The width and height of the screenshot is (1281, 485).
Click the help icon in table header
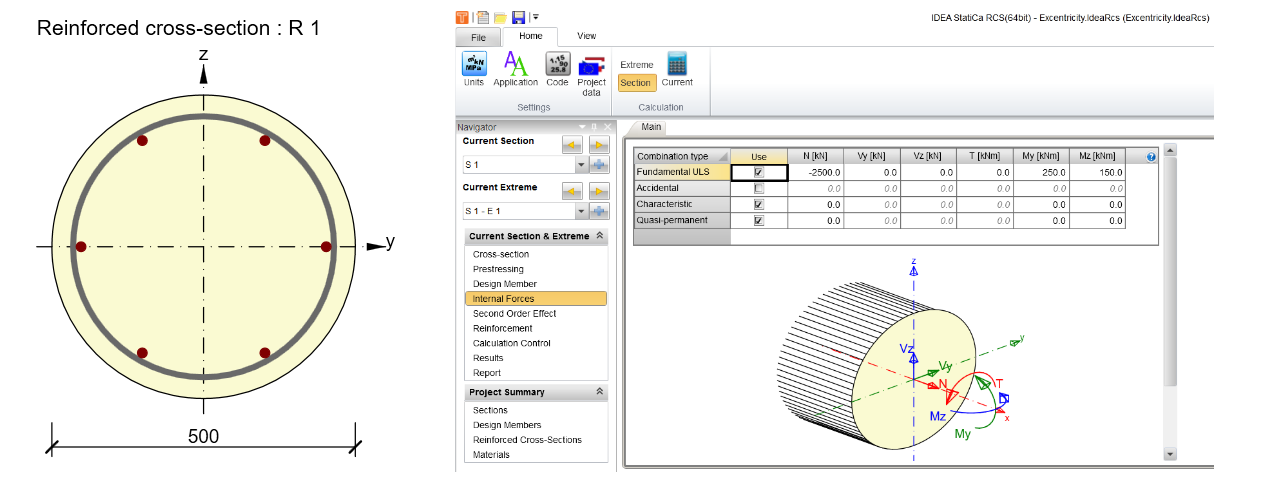click(1151, 157)
